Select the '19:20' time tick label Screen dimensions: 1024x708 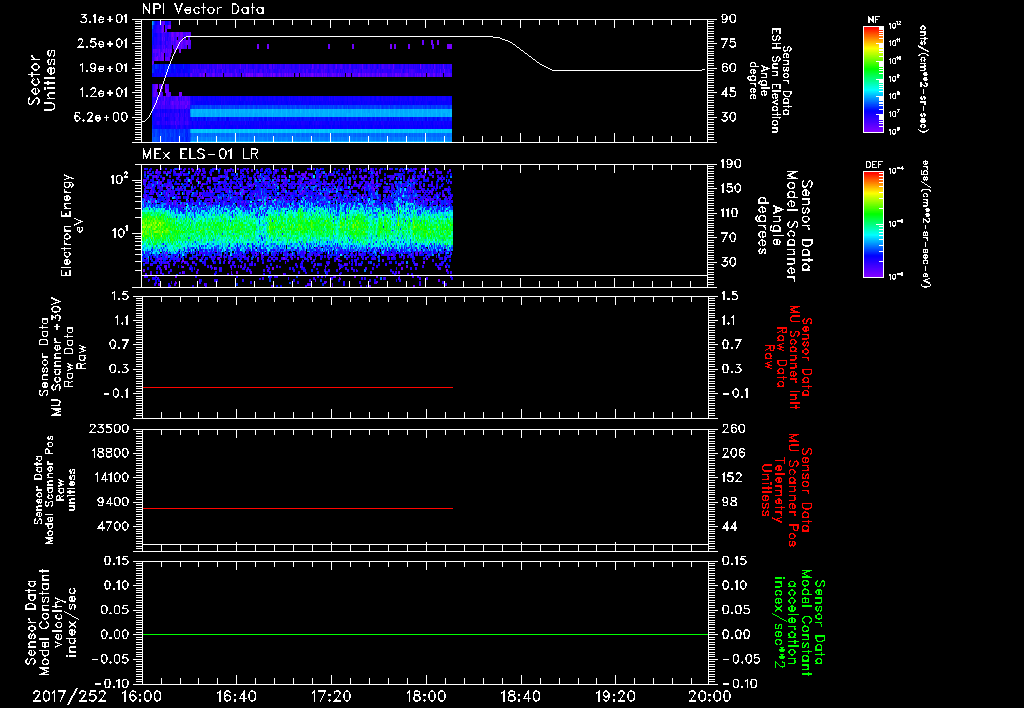(615, 696)
